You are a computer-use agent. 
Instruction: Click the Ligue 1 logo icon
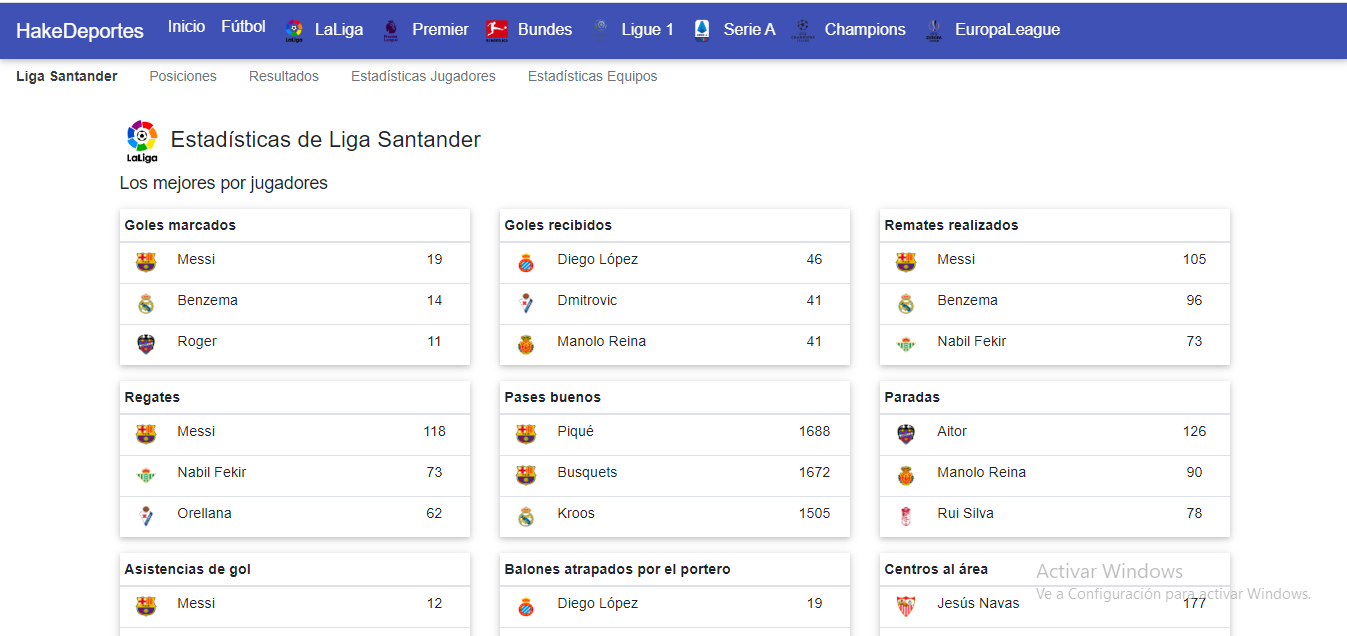[600, 30]
